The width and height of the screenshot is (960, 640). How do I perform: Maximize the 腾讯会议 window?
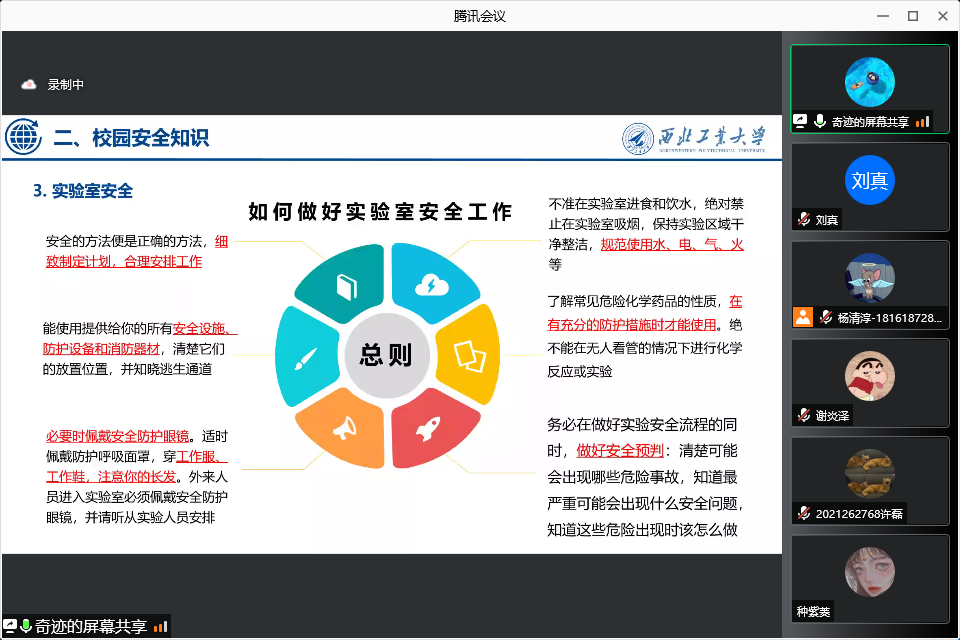click(x=912, y=15)
